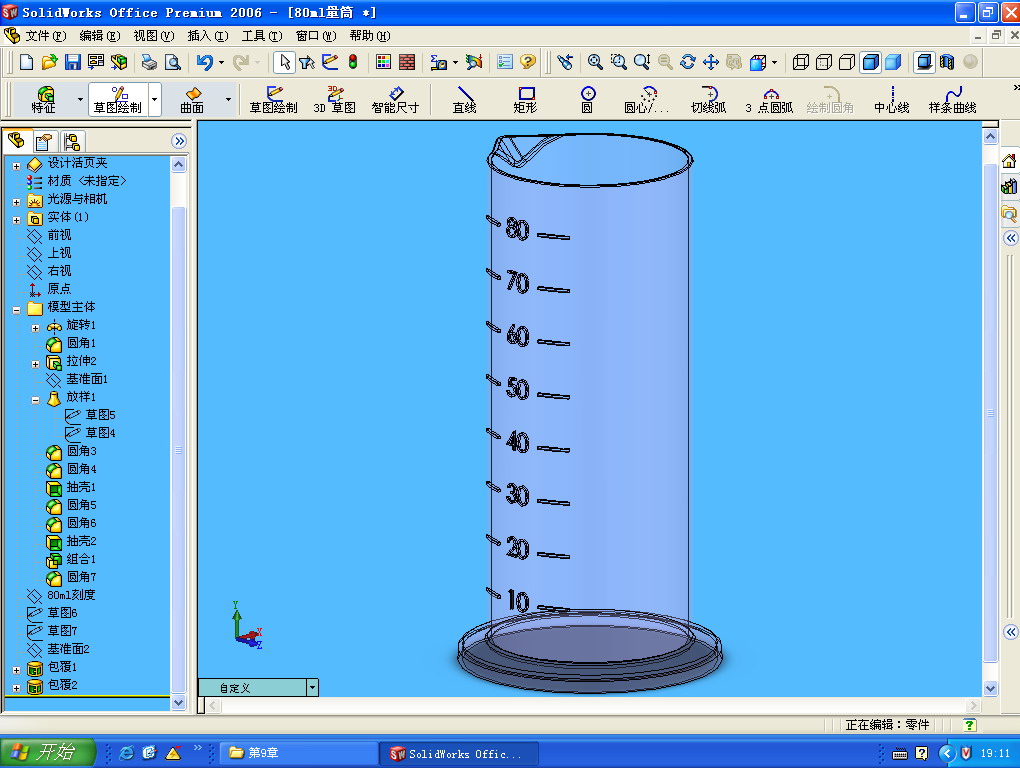Open the 工具(T) menu
This screenshot has width=1020, height=768.
tap(262, 36)
